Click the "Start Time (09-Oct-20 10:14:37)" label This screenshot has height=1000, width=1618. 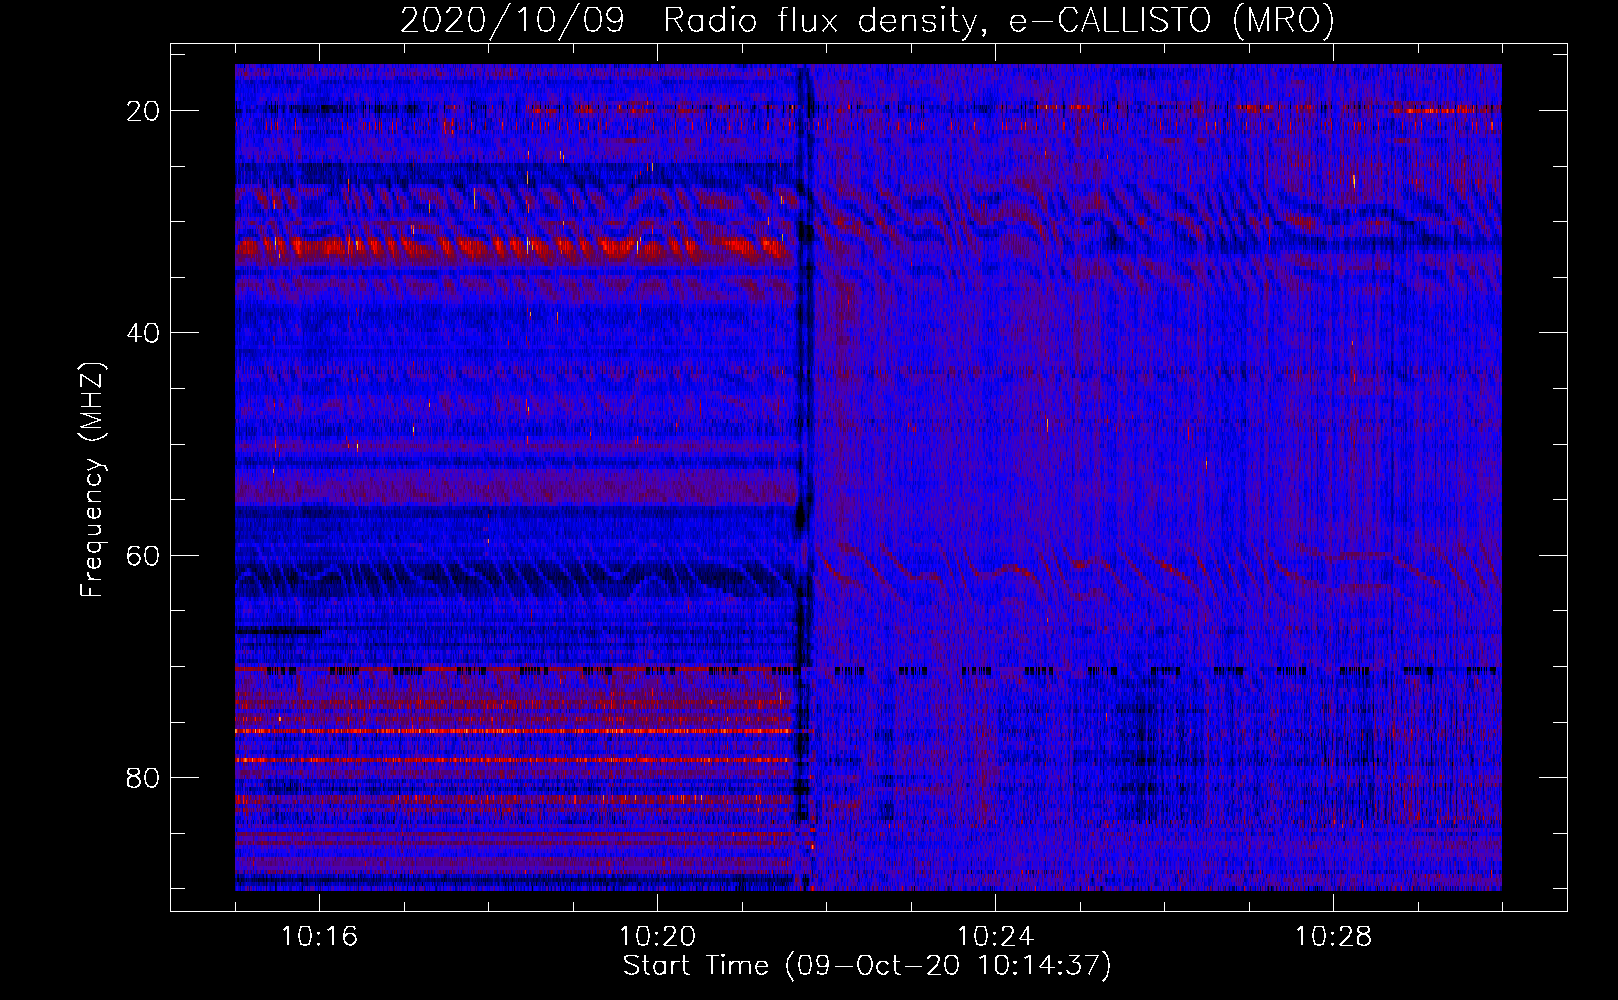click(x=867, y=966)
